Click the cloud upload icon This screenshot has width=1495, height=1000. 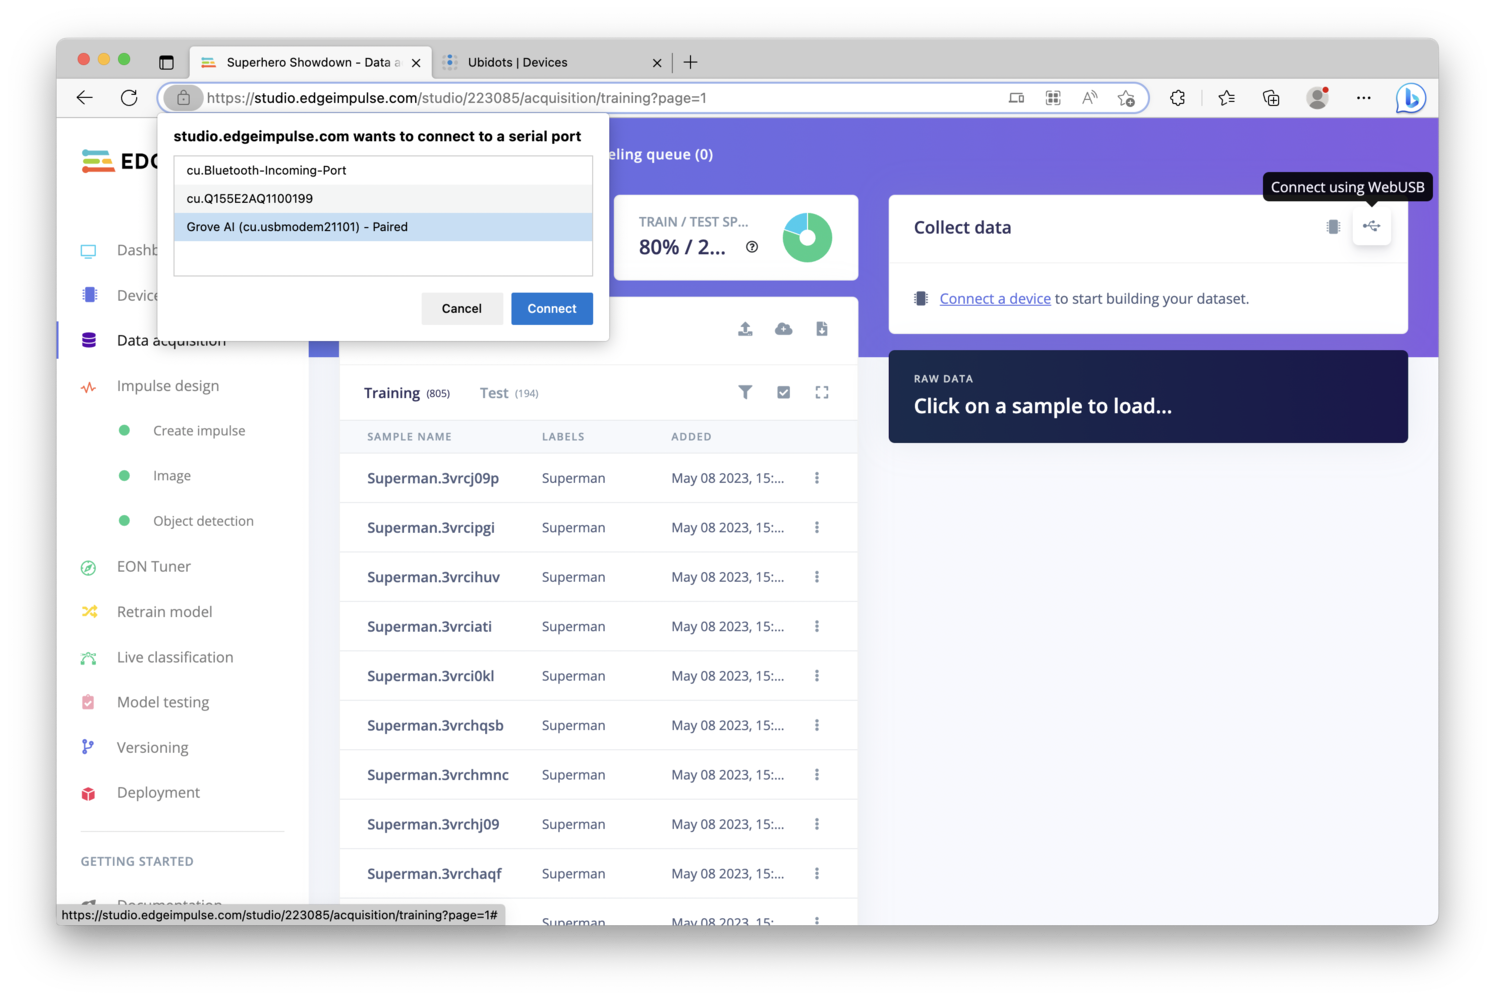pos(784,329)
